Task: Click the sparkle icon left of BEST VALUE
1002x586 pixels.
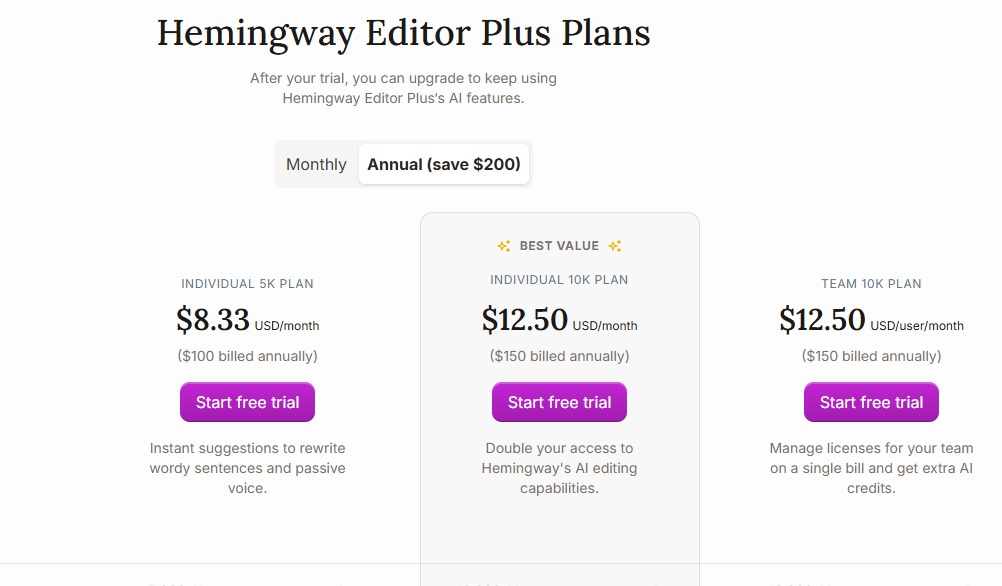Action: (504, 245)
